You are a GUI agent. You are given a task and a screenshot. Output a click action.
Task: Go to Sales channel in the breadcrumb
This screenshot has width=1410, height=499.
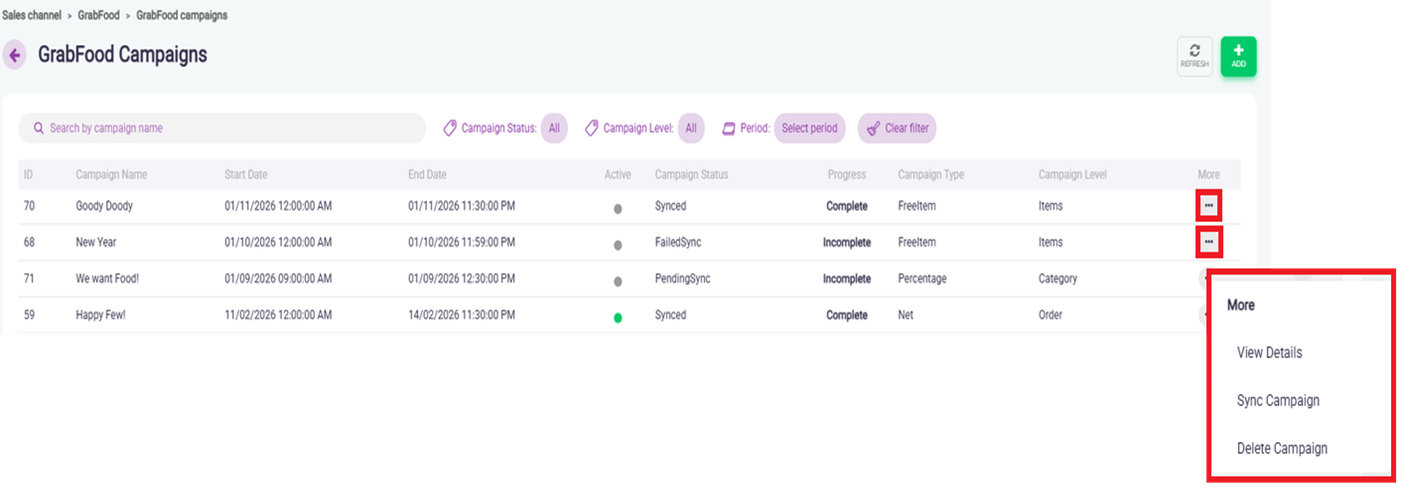coord(34,16)
